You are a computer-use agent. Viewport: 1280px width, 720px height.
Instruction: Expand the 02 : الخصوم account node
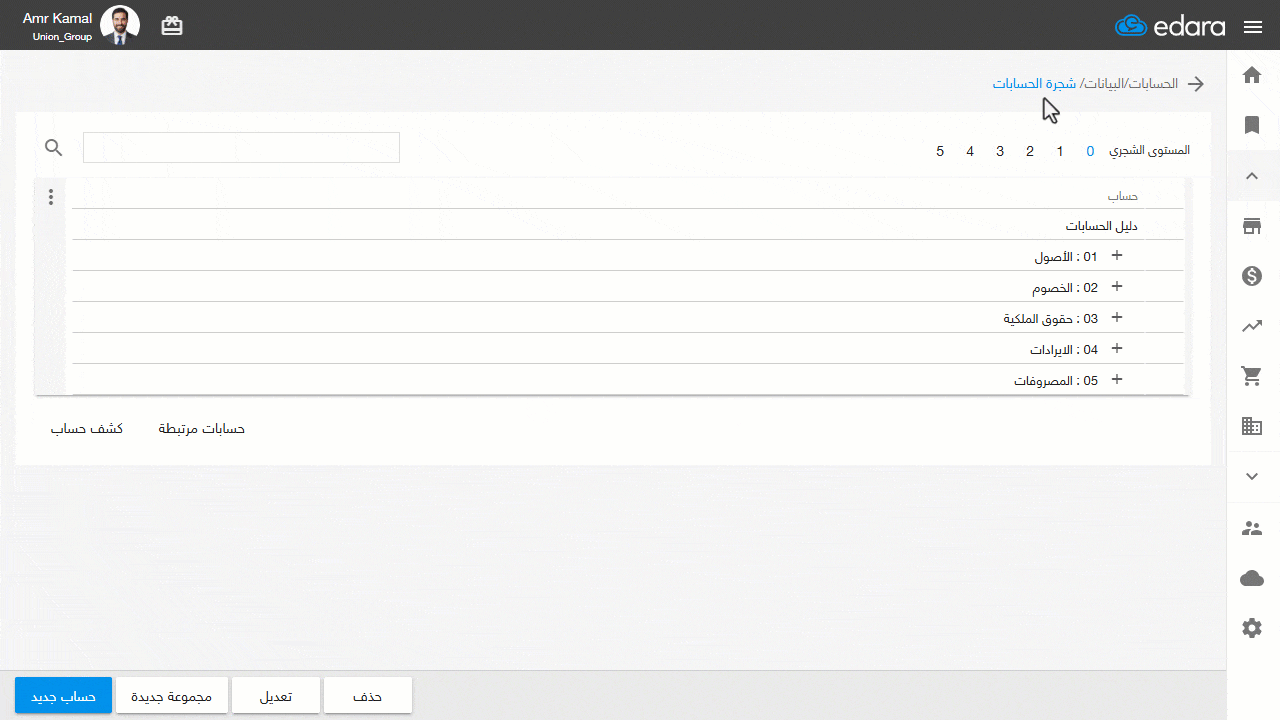coord(1117,287)
